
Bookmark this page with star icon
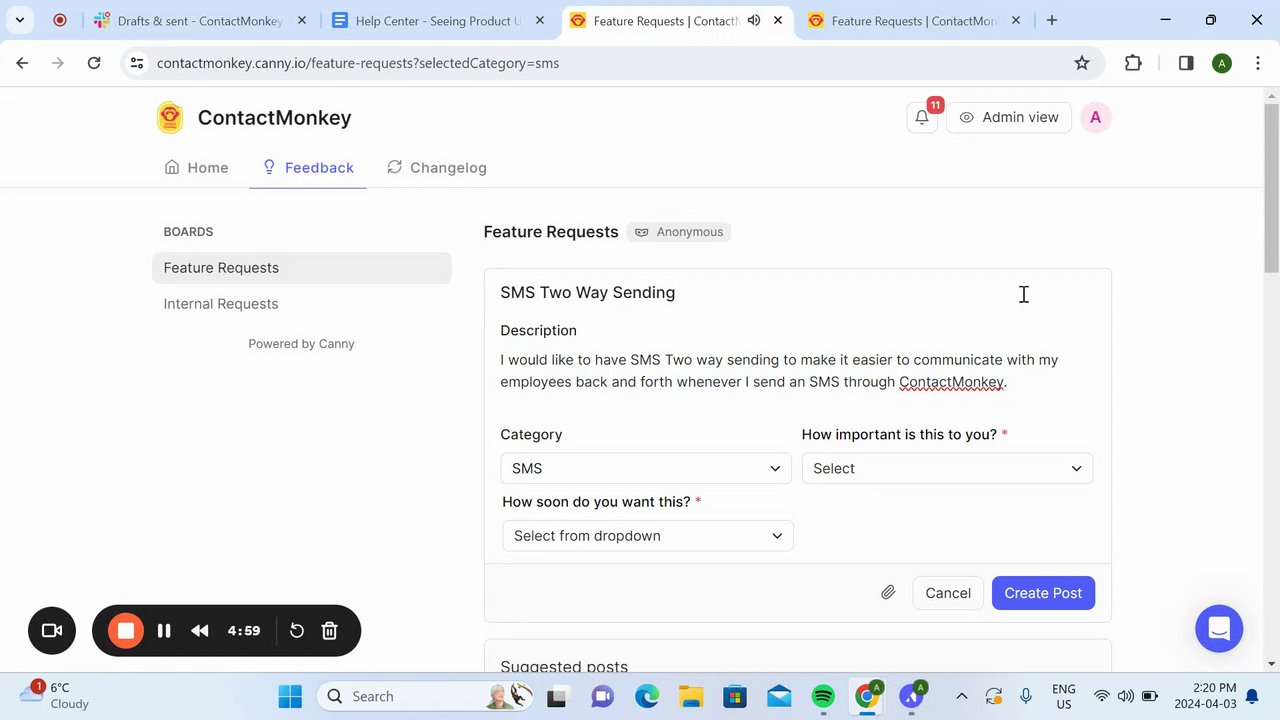pyautogui.click(x=1082, y=63)
